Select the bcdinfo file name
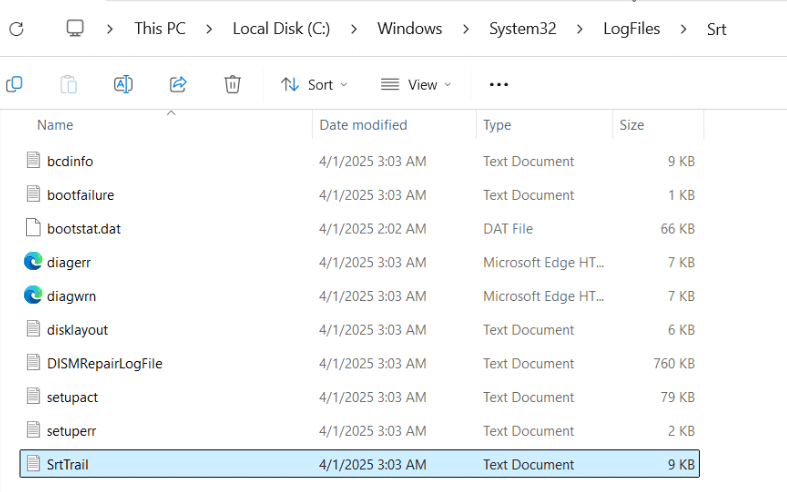 coord(70,161)
